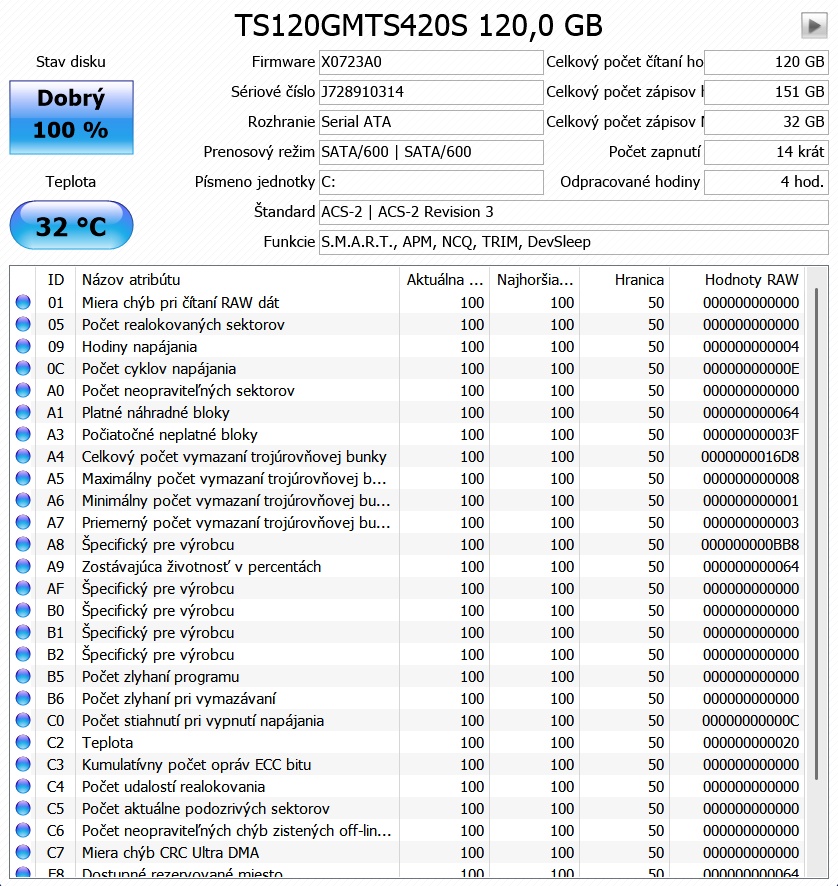Click the 32 °C temperature badge
Screen dimensions: 838x886
pyautogui.click(x=70, y=225)
